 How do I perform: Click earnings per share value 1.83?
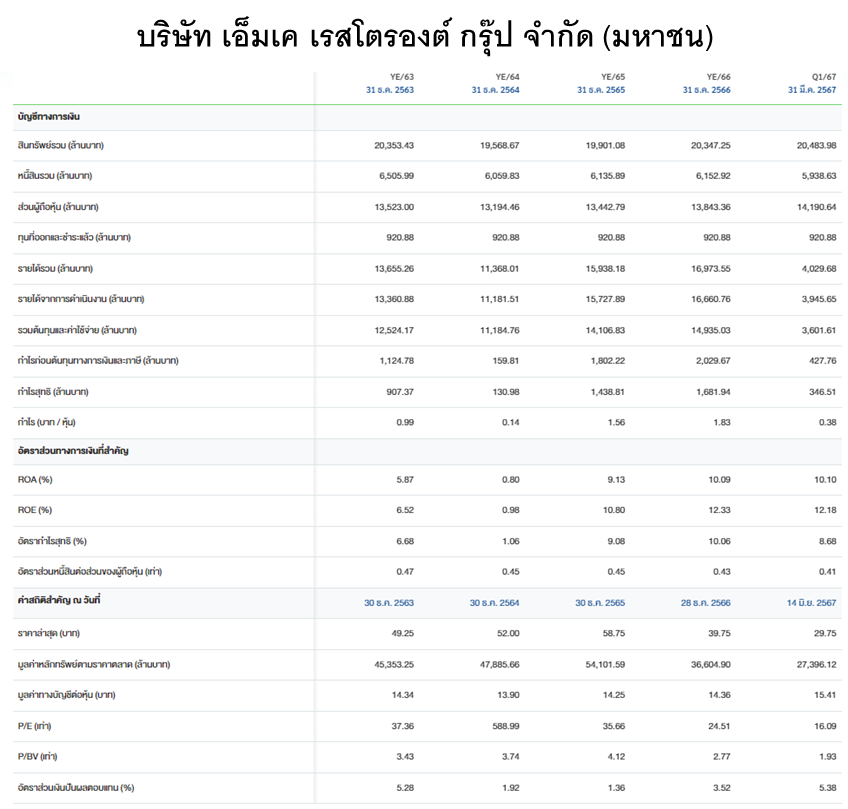tap(722, 422)
